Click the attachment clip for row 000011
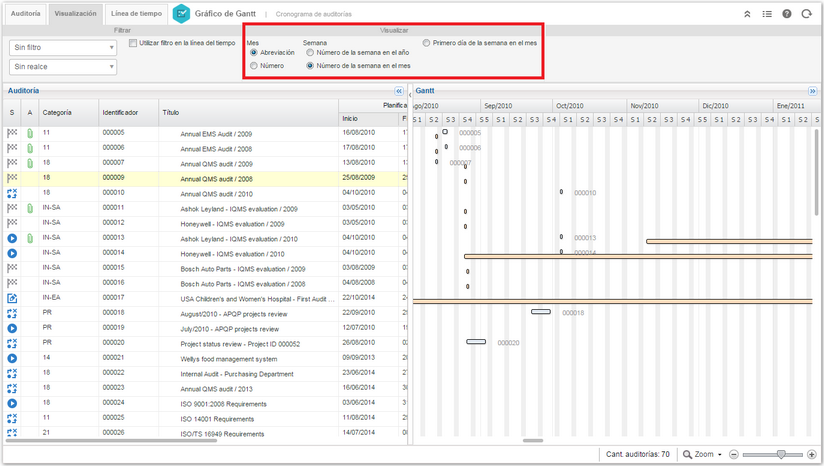The height and width of the screenshot is (466, 824). click(30, 209)
